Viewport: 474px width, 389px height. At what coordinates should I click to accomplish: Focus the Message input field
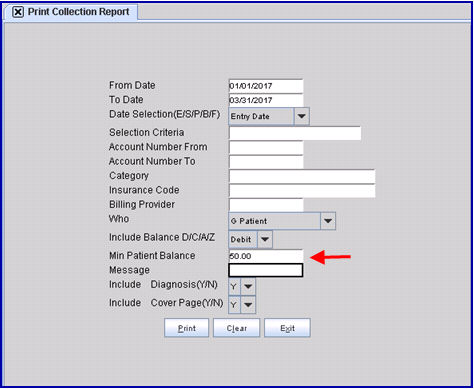[266, 270]
